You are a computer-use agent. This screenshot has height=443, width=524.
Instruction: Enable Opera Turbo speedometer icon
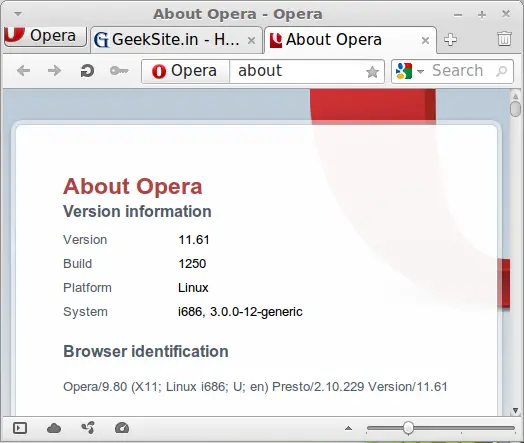tap(122, 428)
